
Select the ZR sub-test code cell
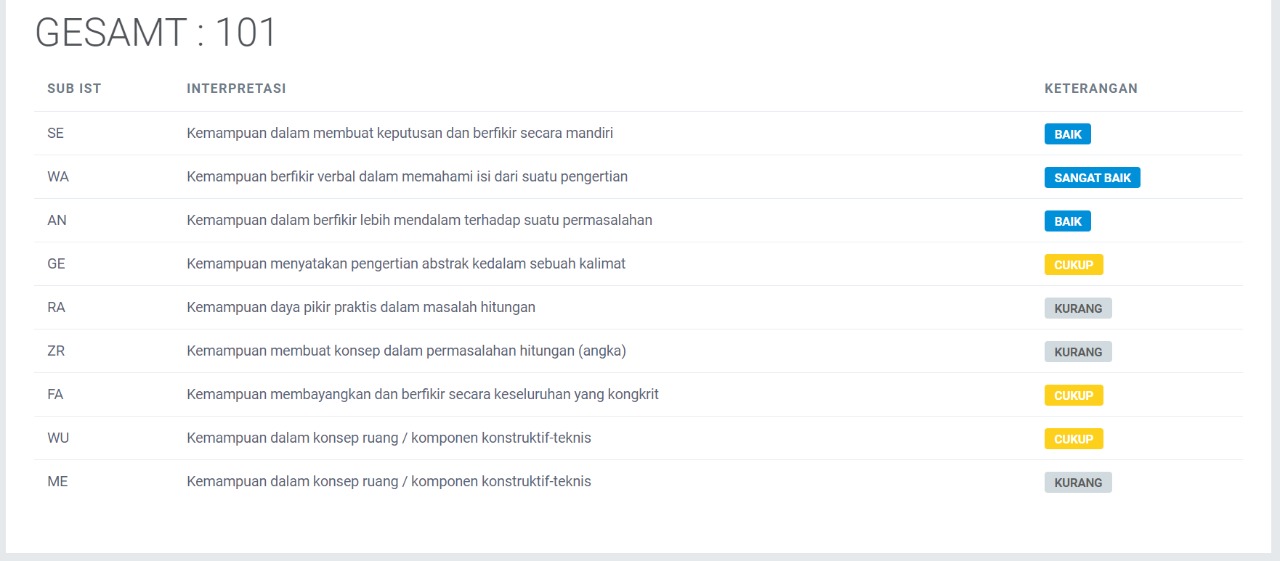tap(56, 351)
